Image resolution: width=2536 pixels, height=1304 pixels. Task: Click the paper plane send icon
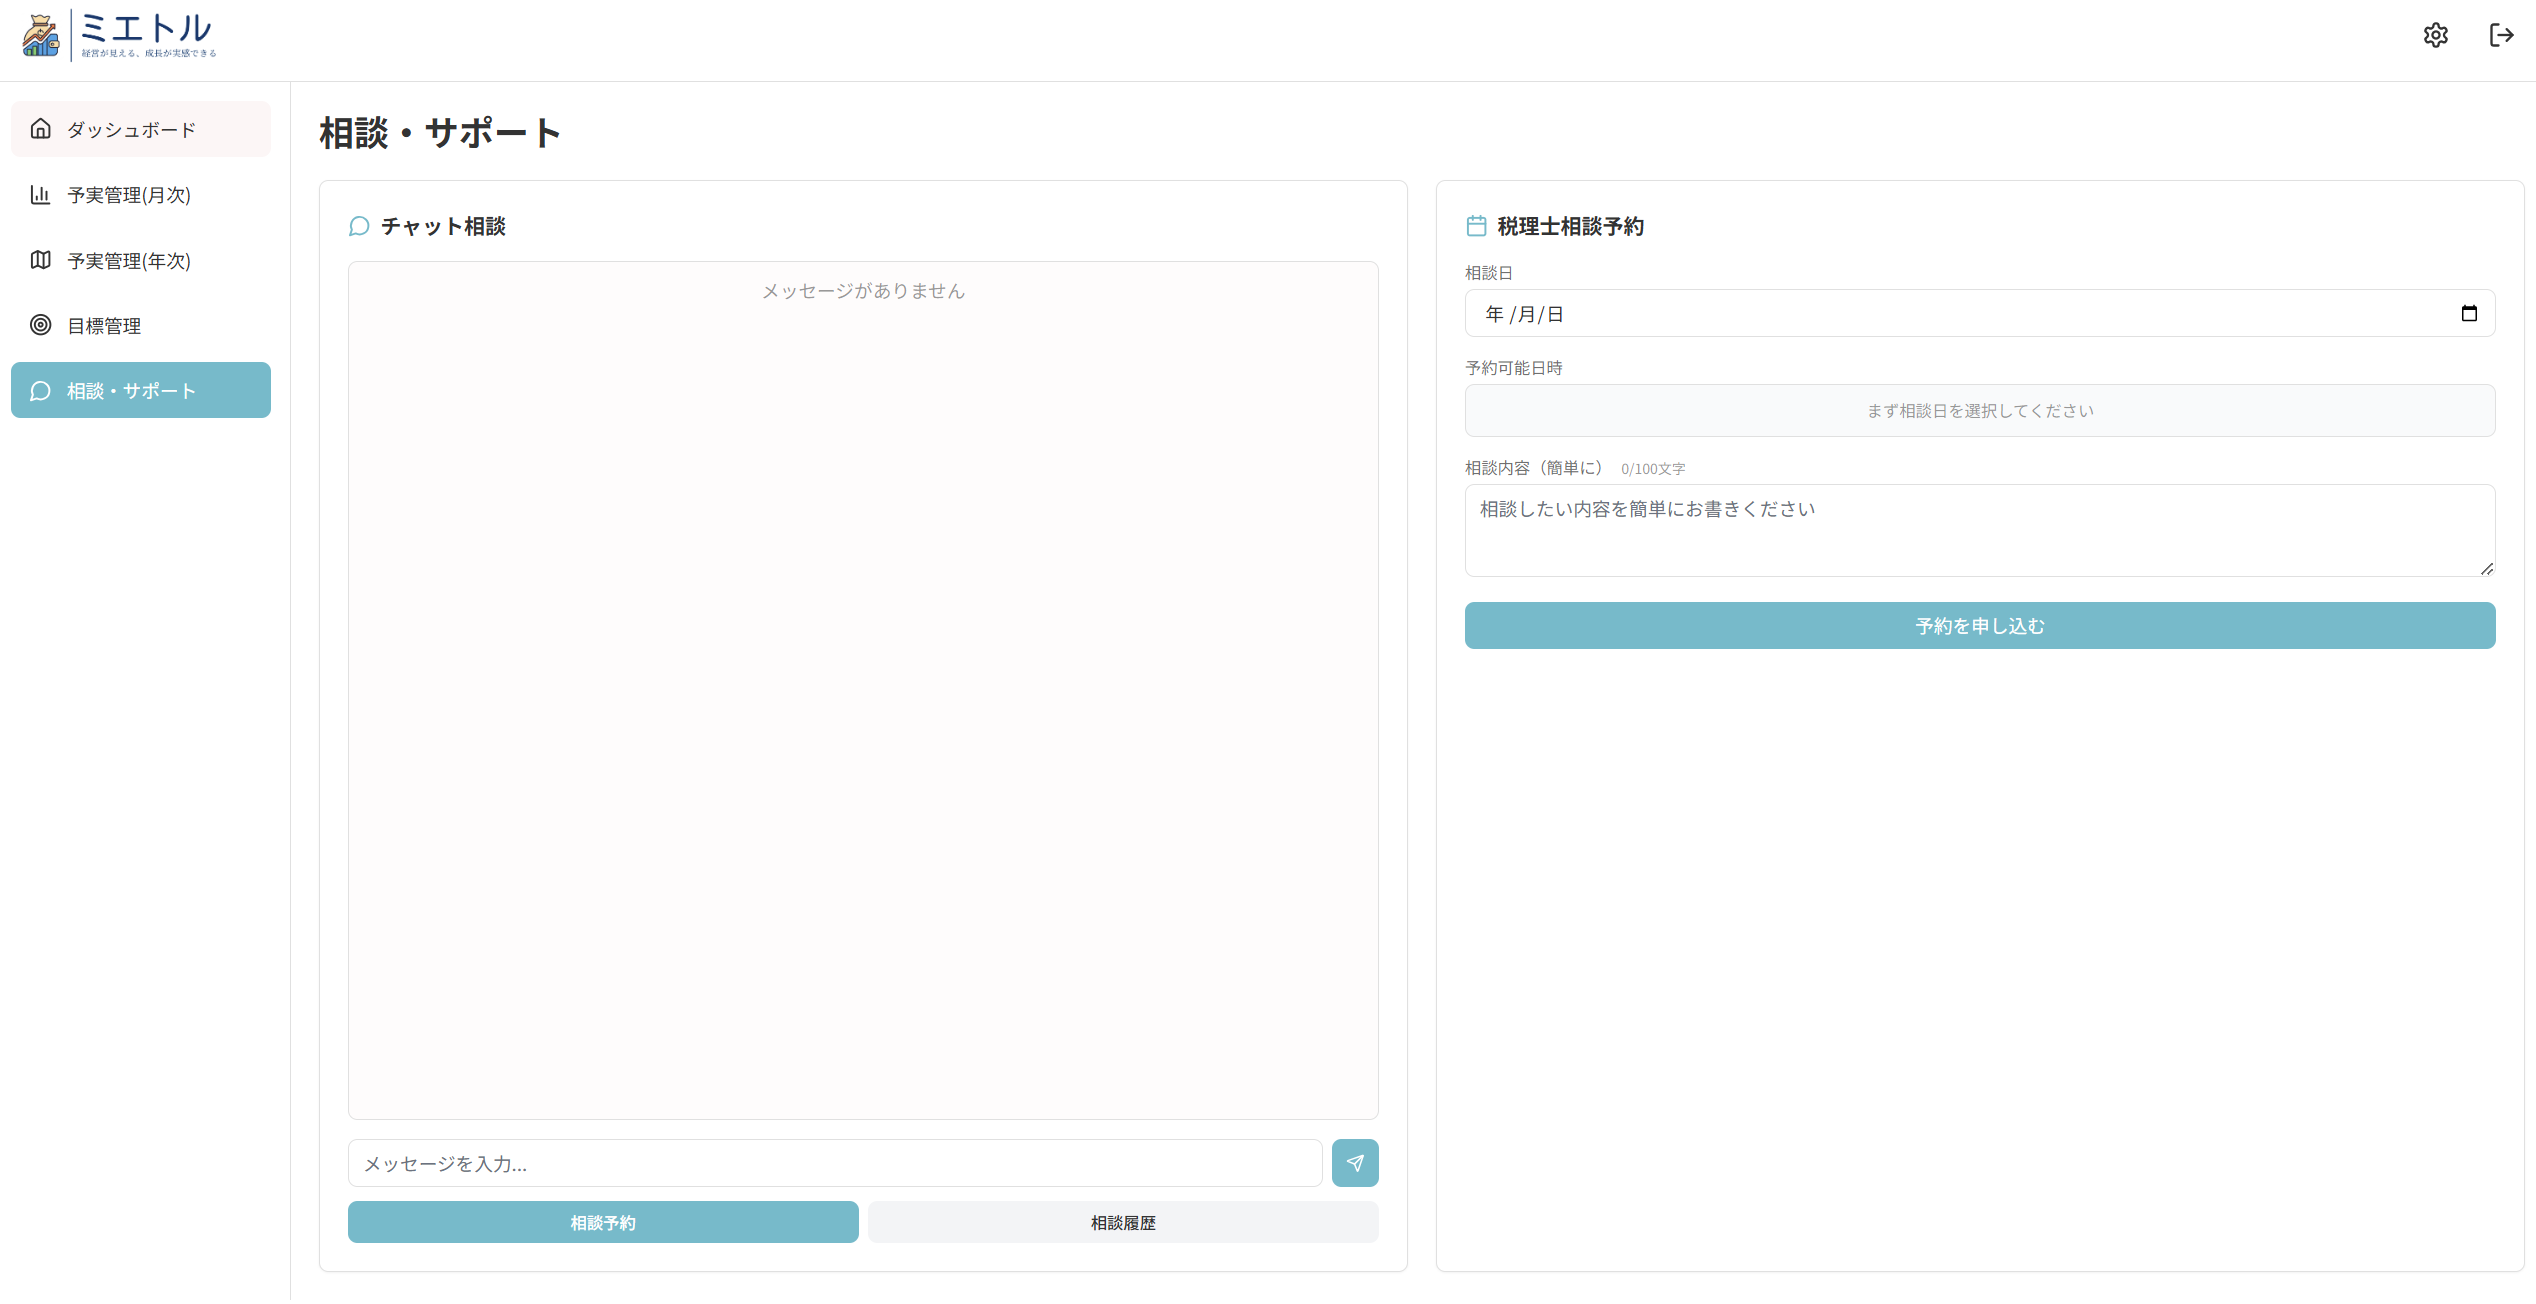(1355, 1163)
